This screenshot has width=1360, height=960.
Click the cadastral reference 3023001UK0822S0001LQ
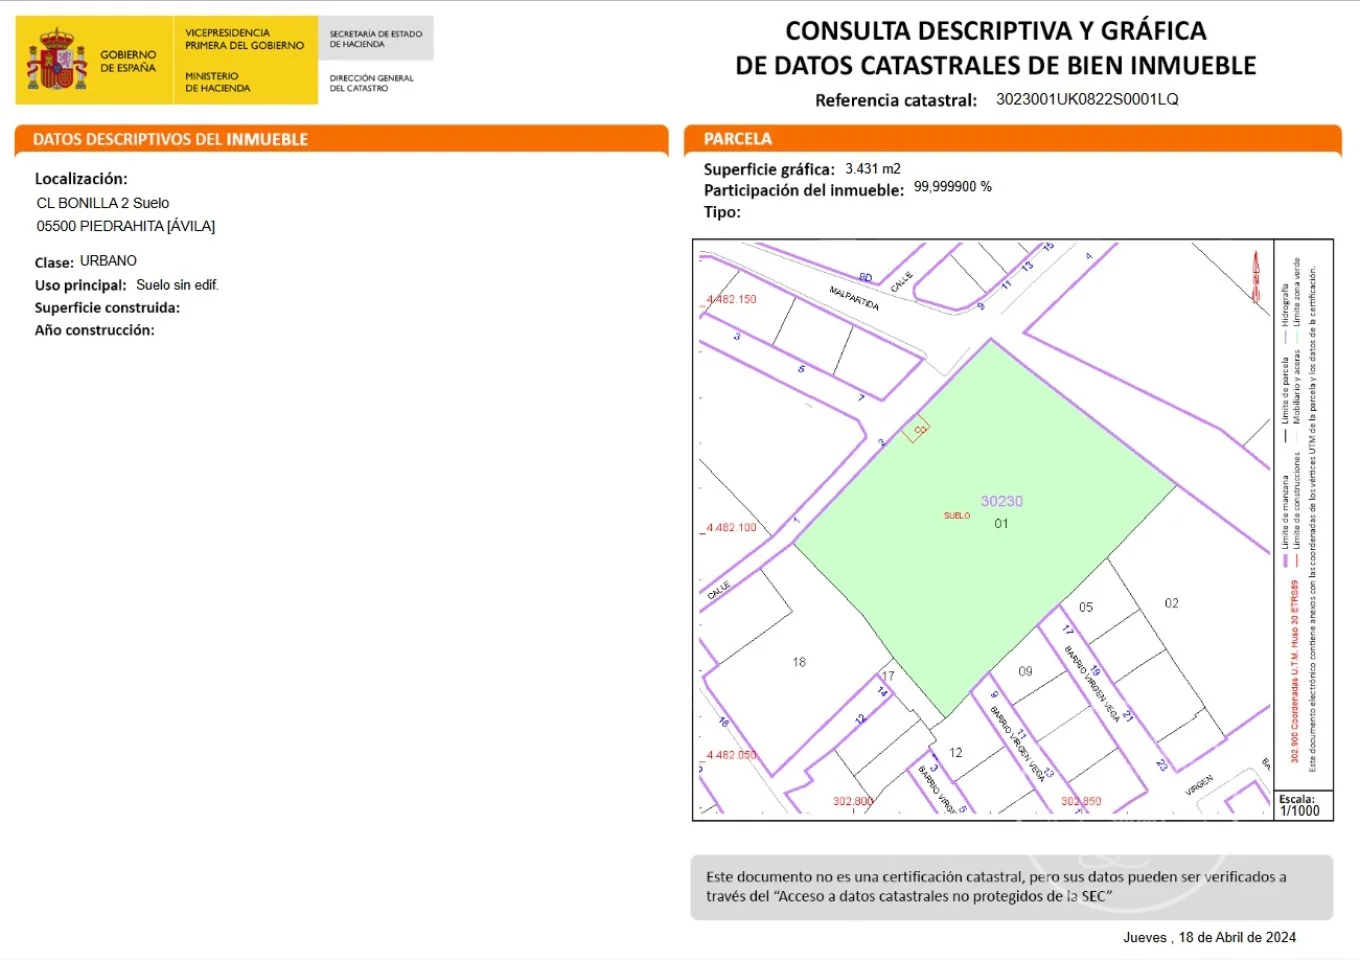coord(1087,99)
